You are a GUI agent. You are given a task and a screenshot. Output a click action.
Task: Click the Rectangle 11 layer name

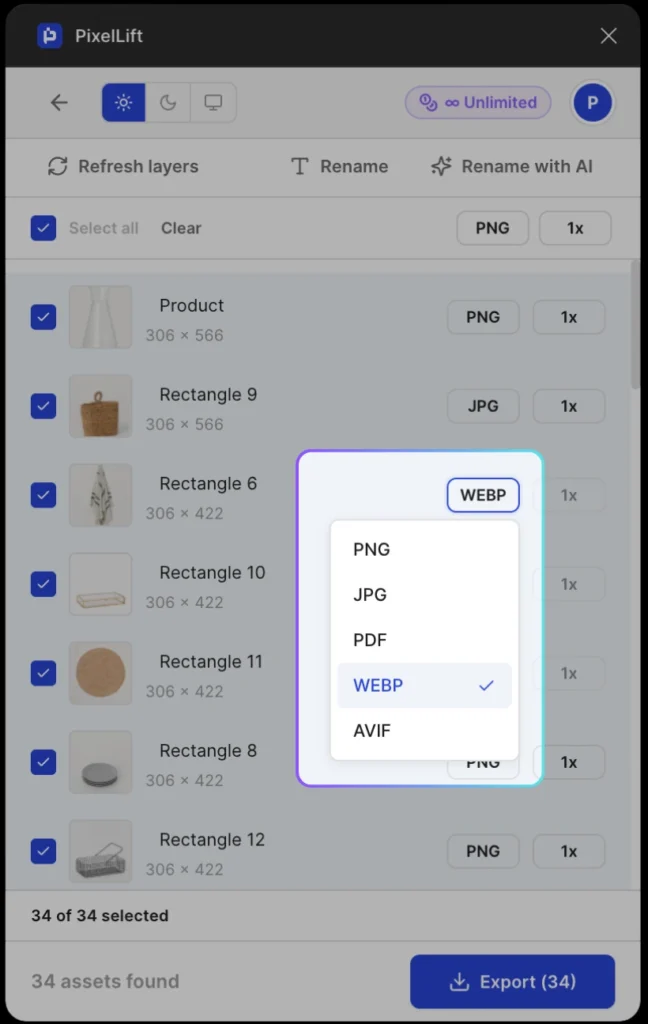[x=211, y=662]
